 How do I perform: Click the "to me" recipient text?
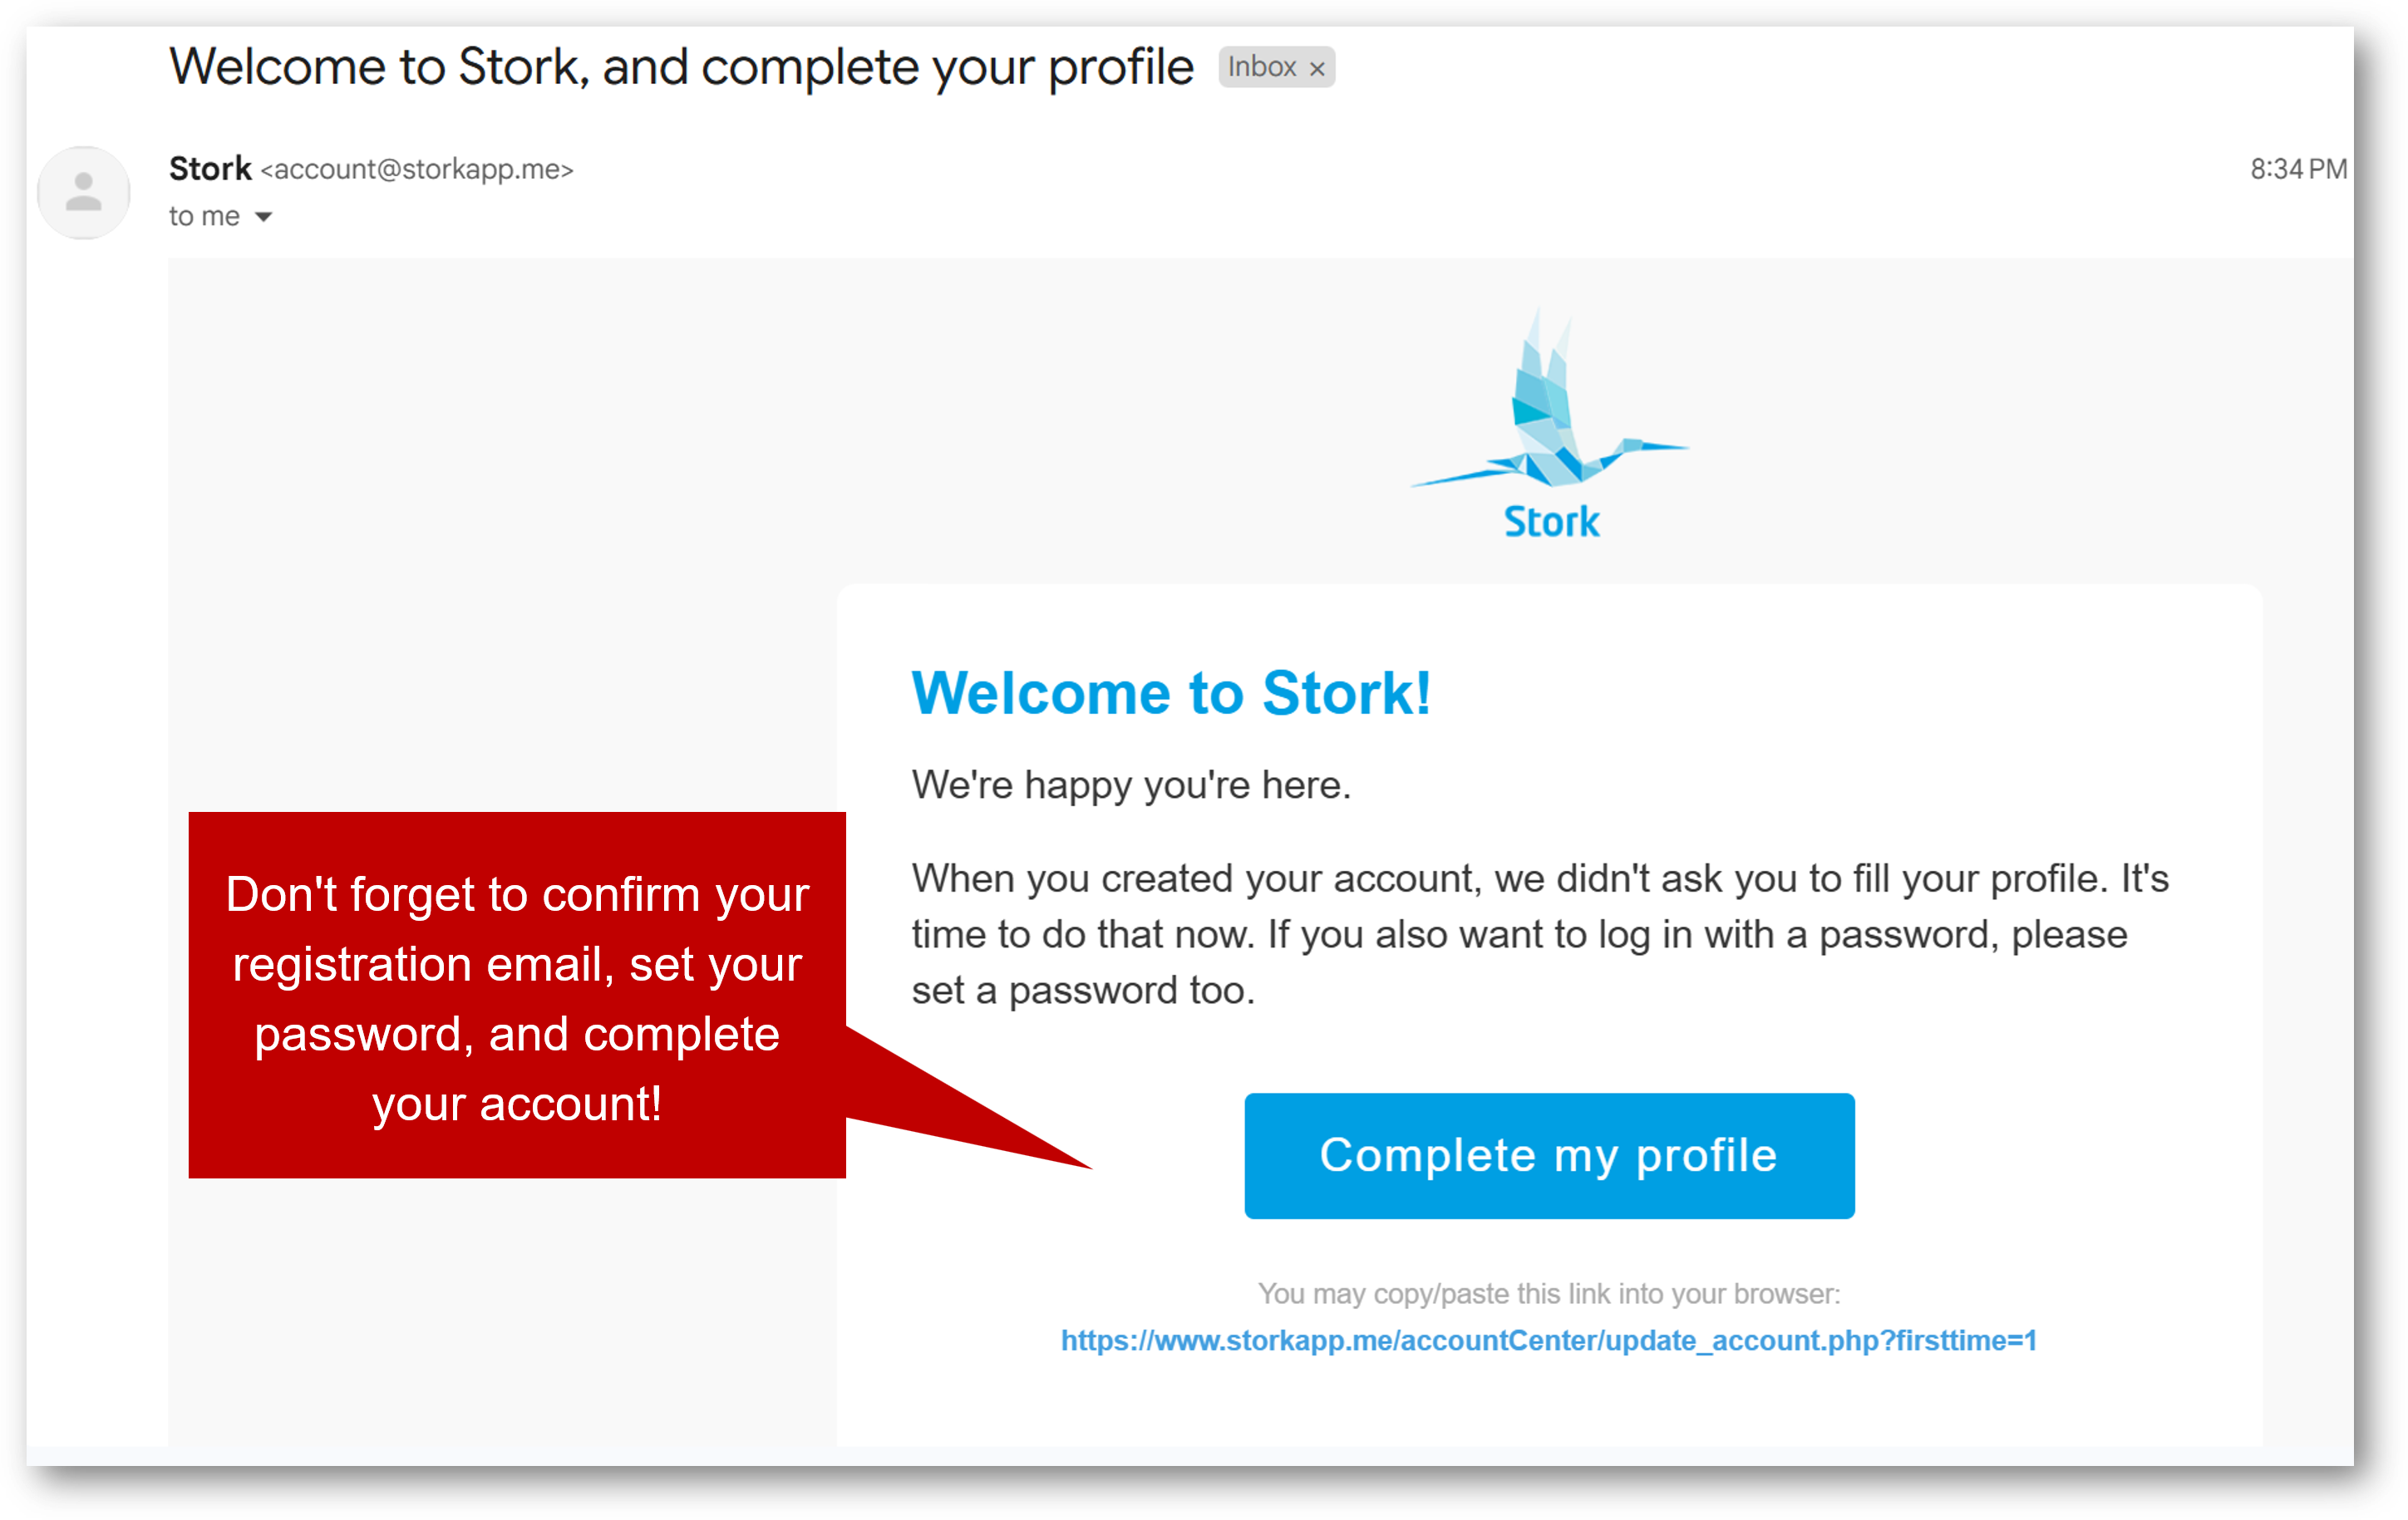click(x=204, y=217)
